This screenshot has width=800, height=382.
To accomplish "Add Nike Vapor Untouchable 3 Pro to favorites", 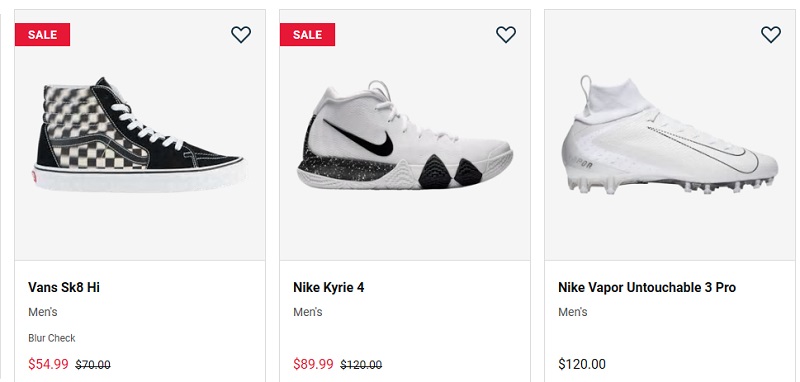I will click(x=770, y=35).
